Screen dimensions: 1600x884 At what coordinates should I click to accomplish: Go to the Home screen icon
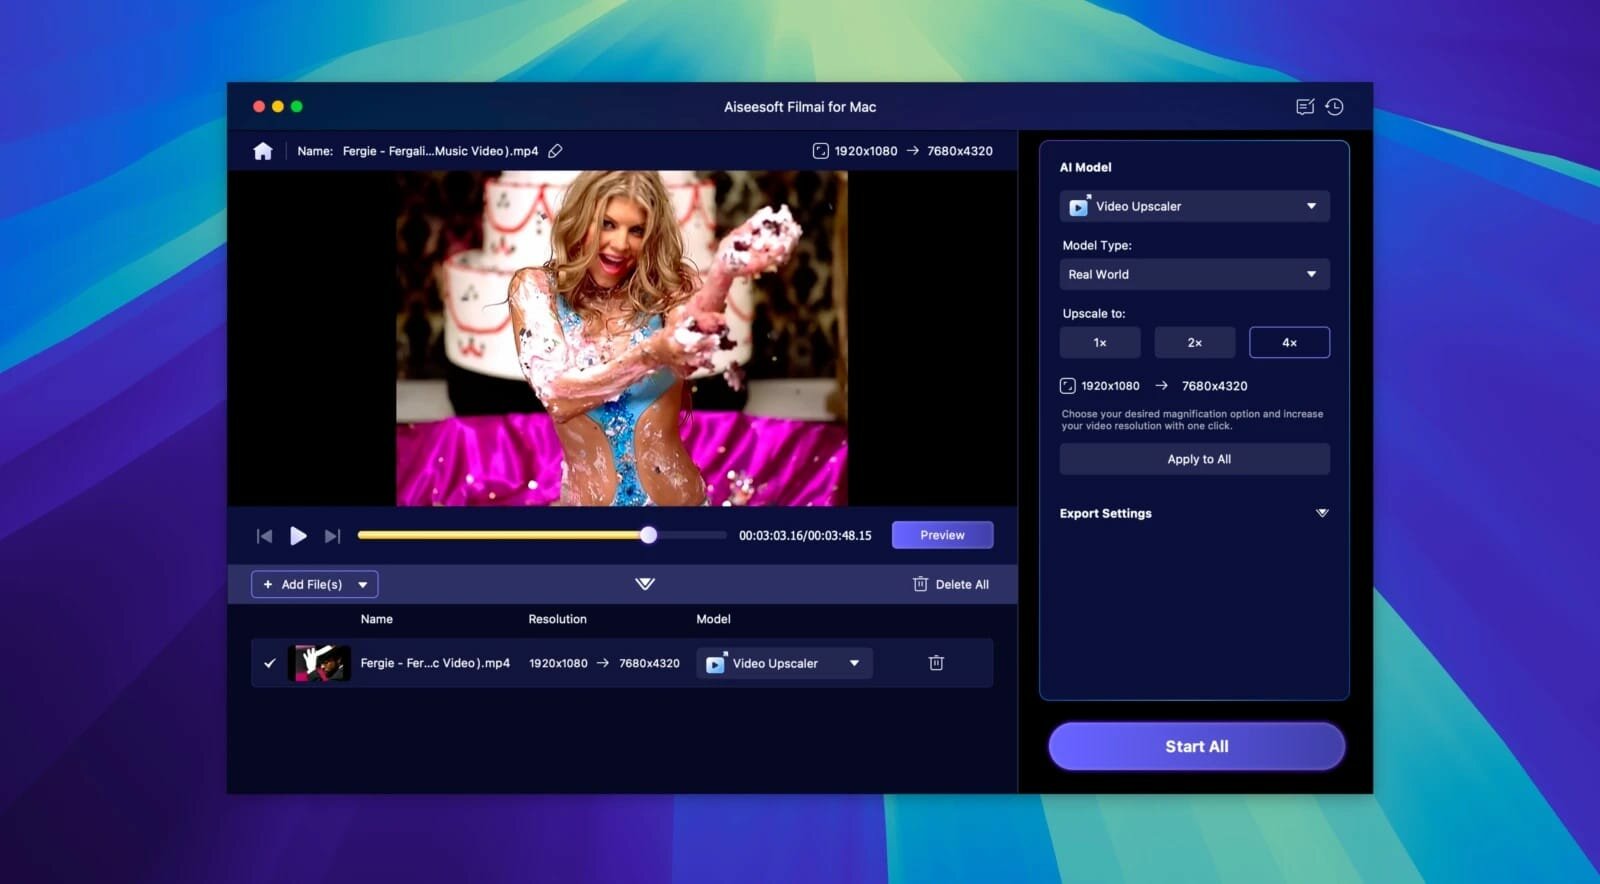coord(263,151)
